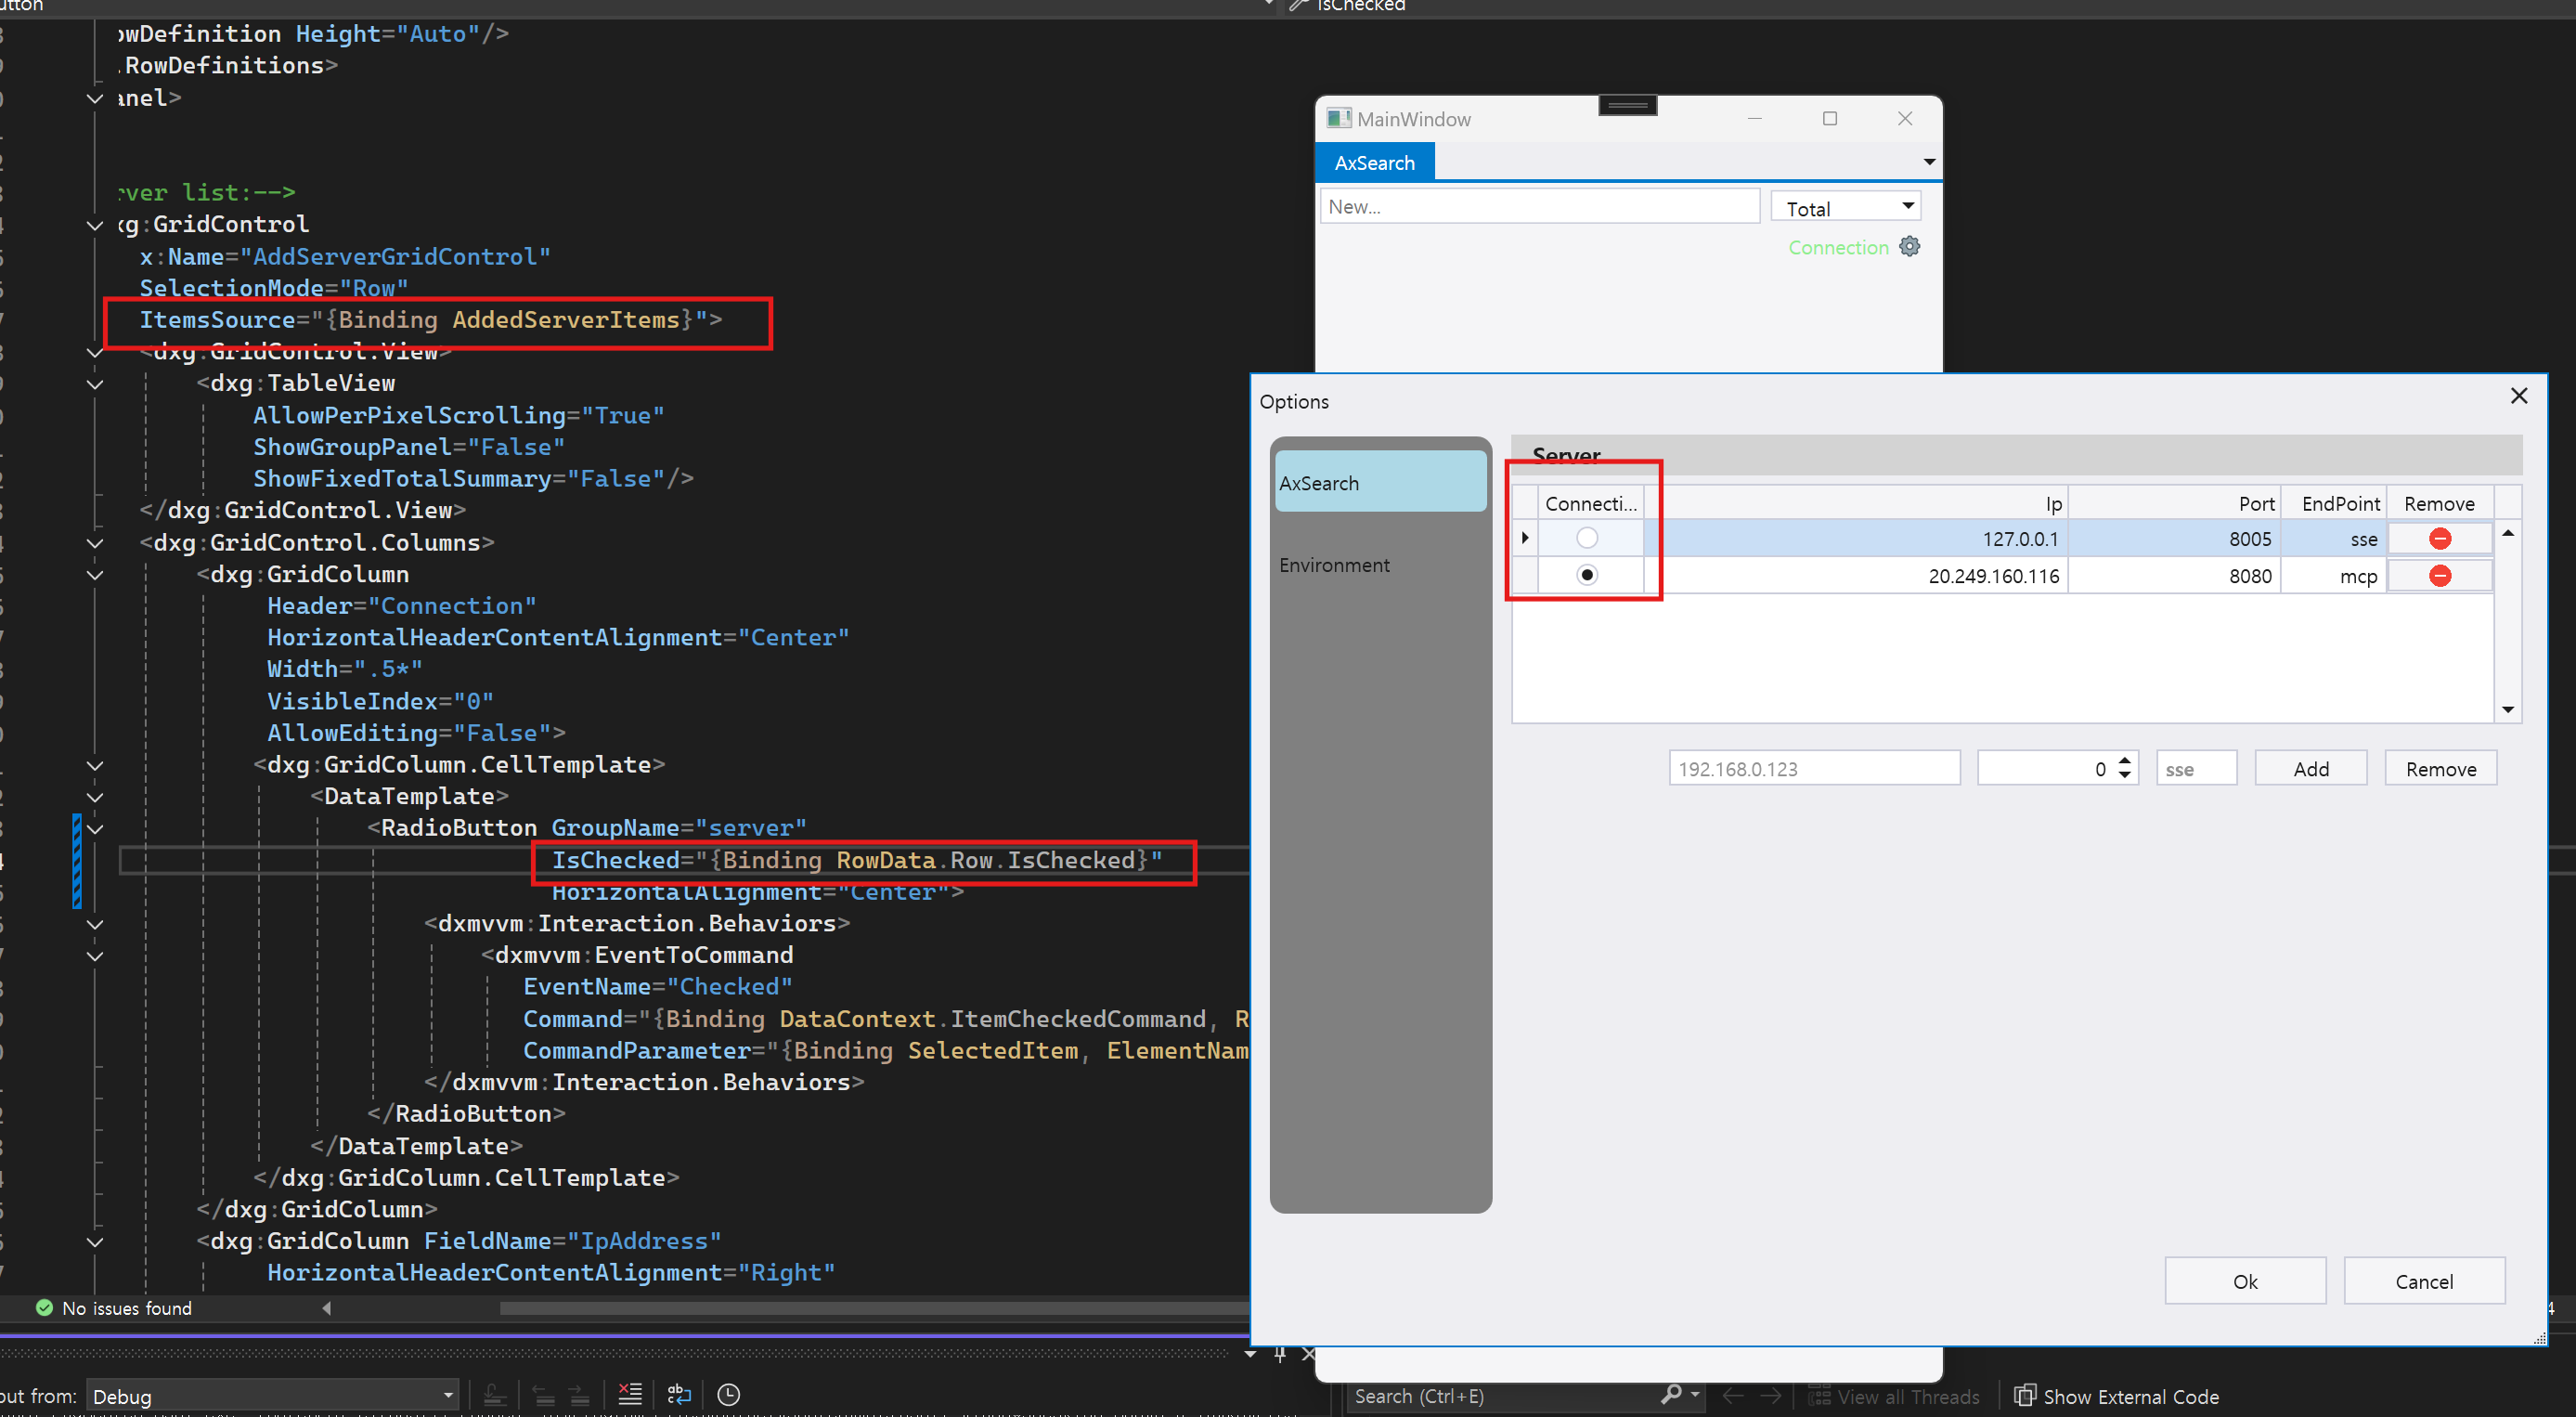
Task: Click remove icon for 20.249.160.116 row
Action: point(2439,576)
